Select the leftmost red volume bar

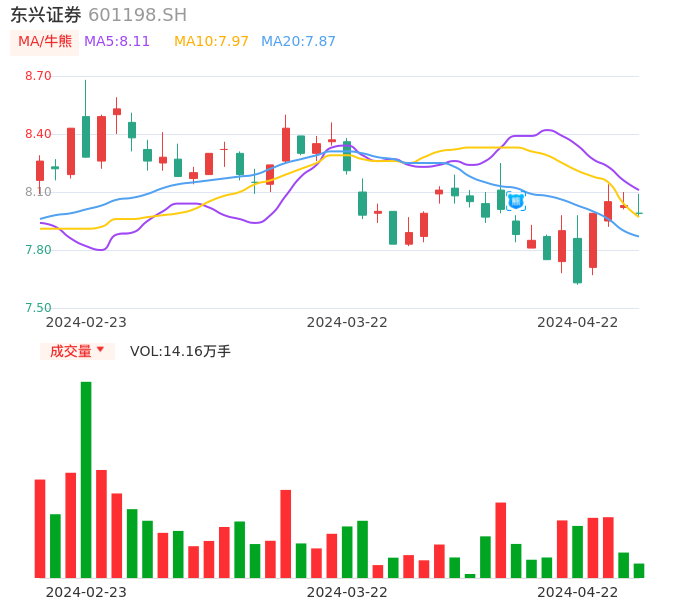[40, 528]
